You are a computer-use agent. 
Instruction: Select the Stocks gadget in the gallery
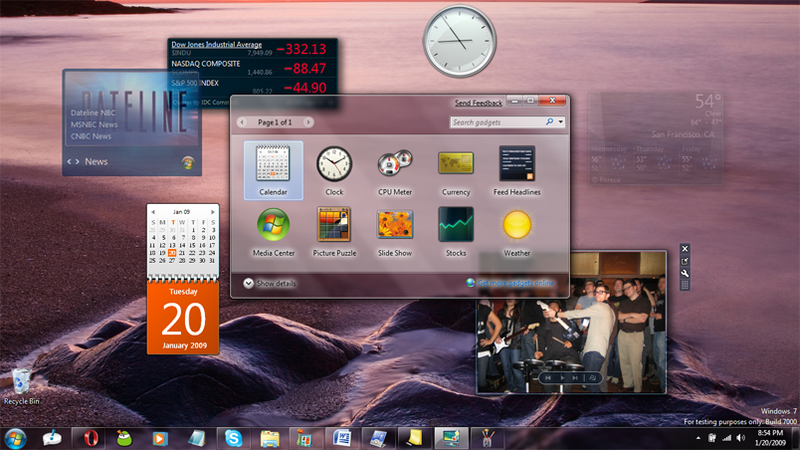(456, 231)
